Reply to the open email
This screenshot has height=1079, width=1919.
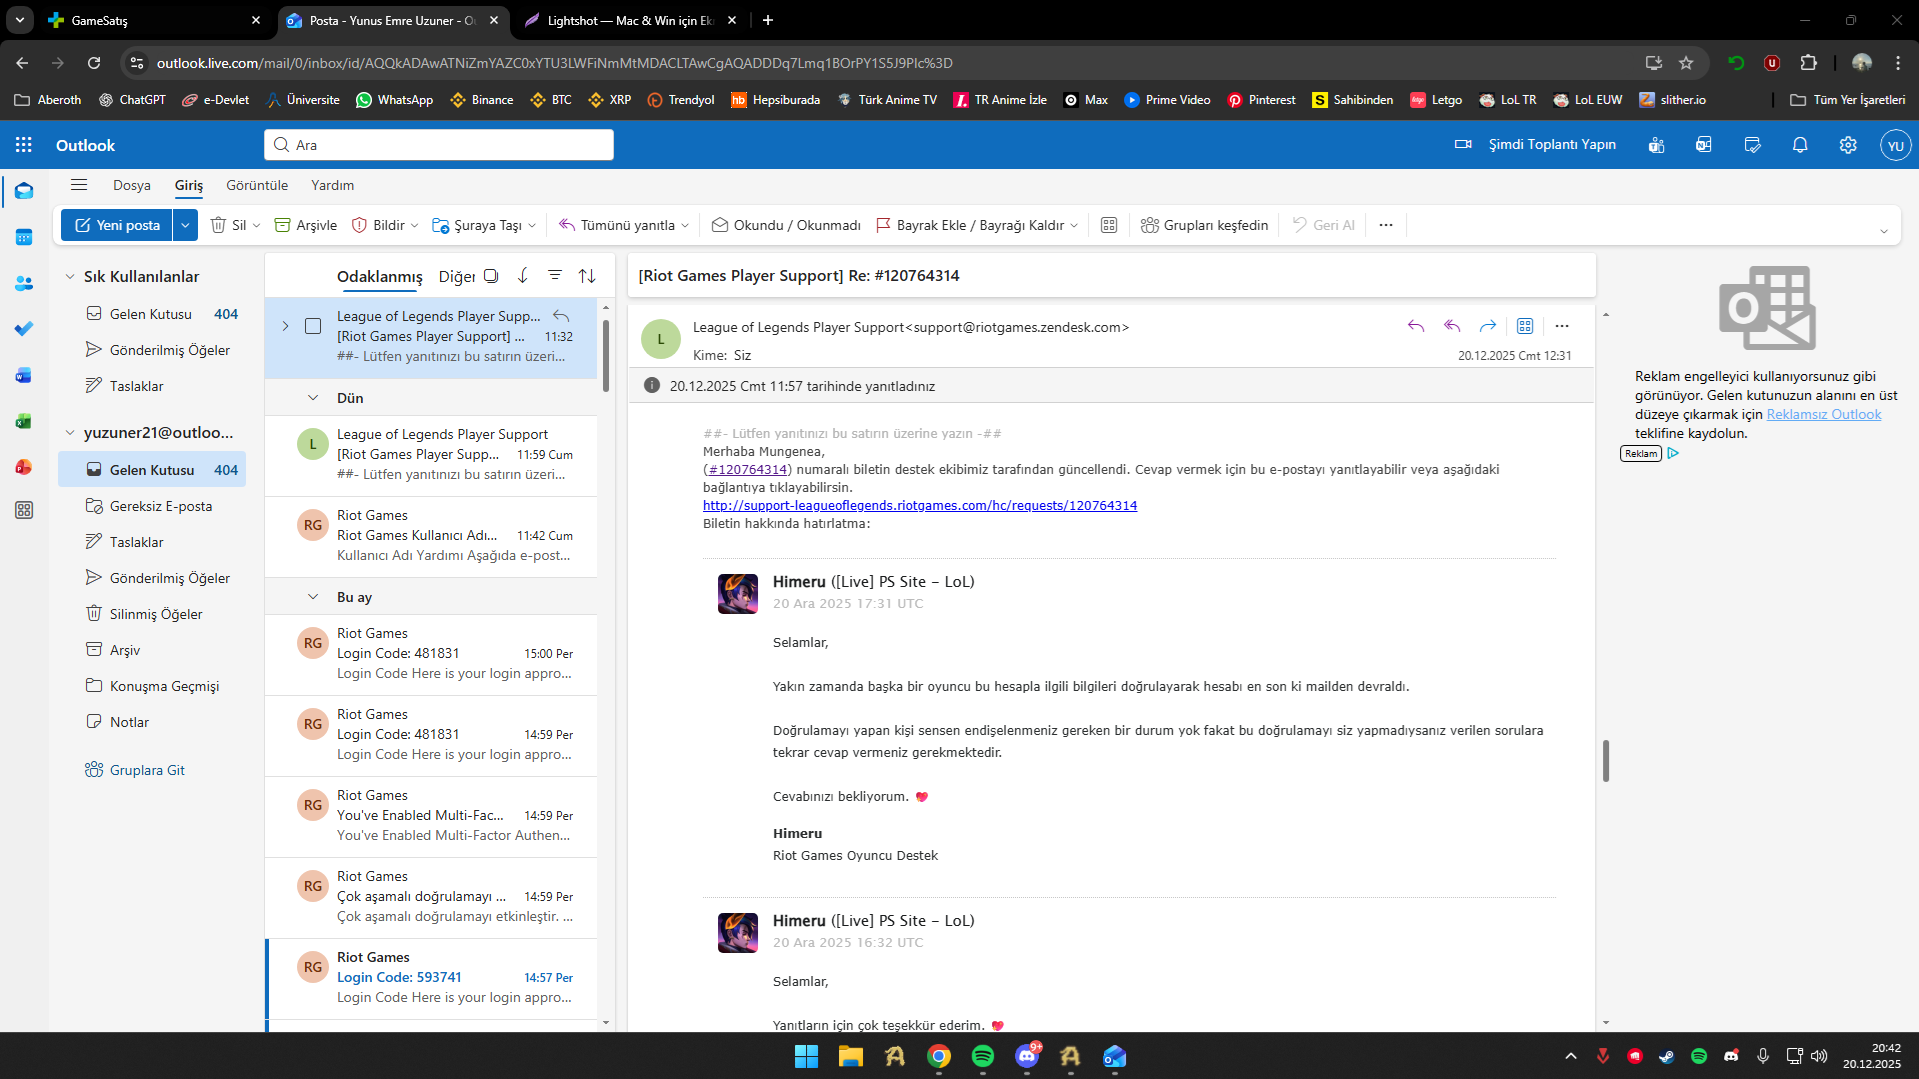[1416, 326]
